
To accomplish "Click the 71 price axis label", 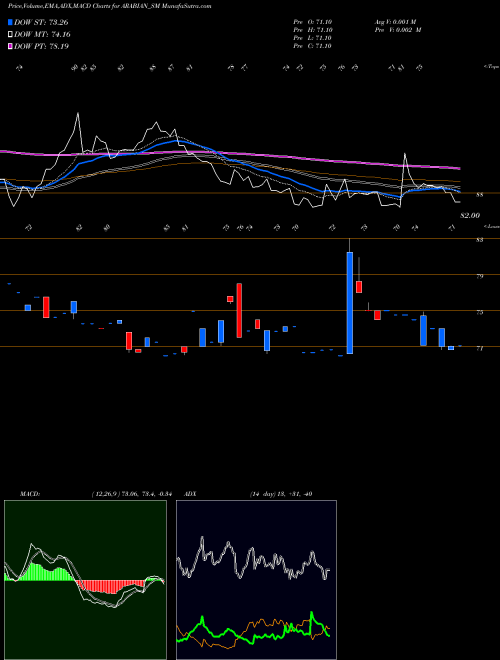I will point(479,349).
